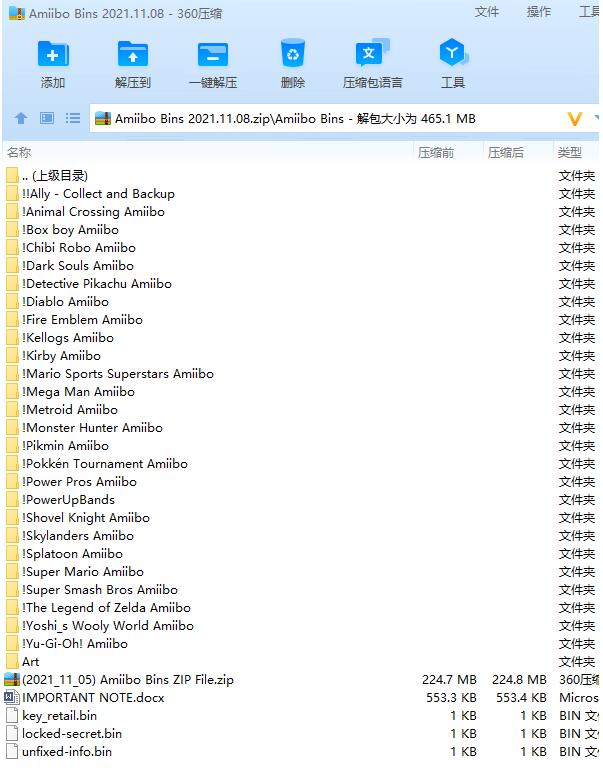Go up one level with the arrow icon
603x773 pixels.
point(21,118)
